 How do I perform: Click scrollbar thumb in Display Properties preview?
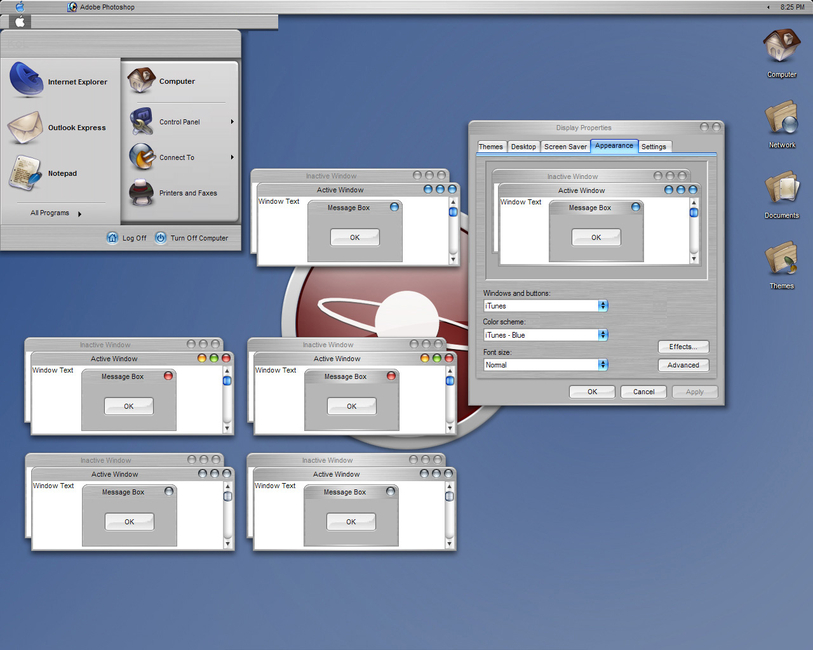tap(694, 212)
